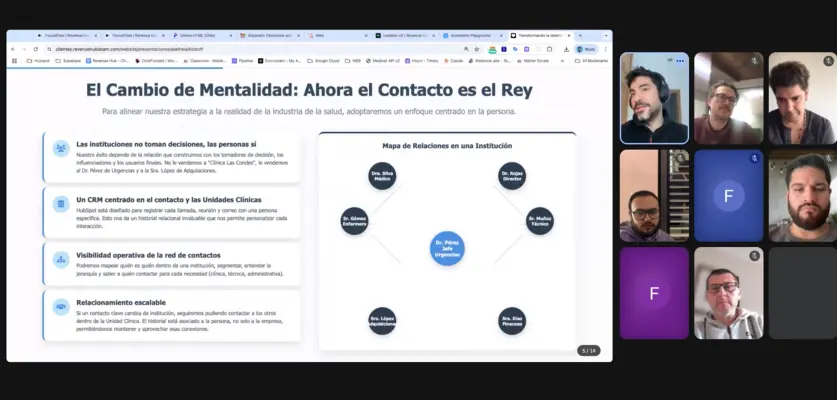
Task: Open Webmove.site bookmark
Action: coord(489,61)
